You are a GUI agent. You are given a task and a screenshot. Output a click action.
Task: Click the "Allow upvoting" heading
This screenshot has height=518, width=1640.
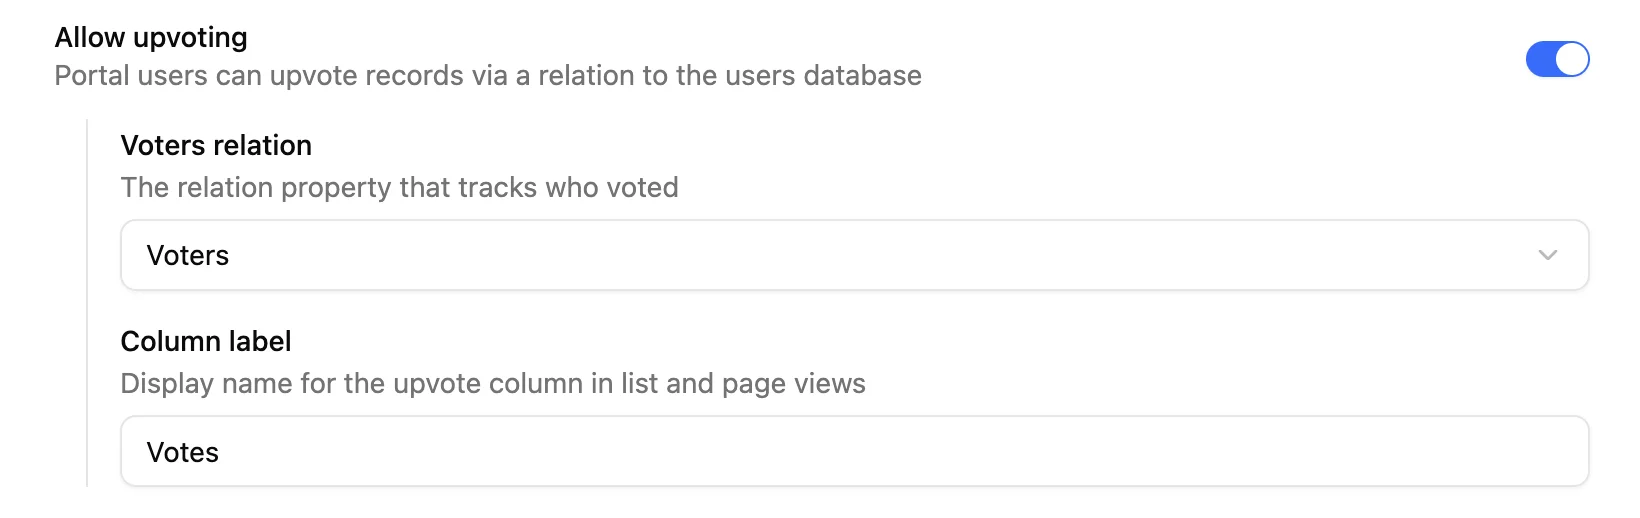pyautogui.click(x=151, y=38)
